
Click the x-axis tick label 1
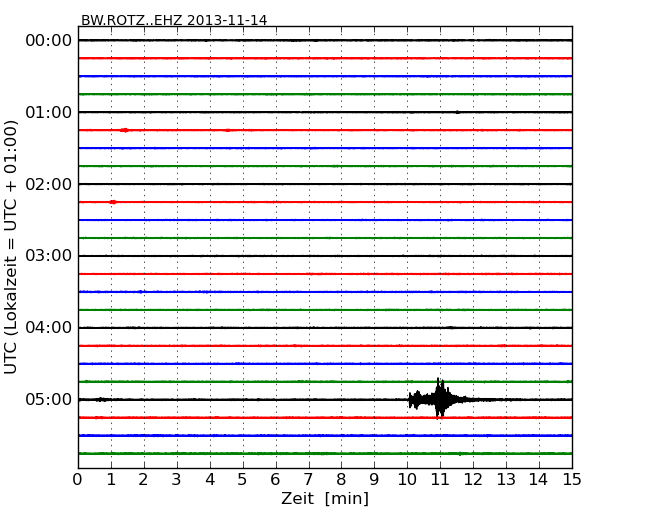(111, 480)
